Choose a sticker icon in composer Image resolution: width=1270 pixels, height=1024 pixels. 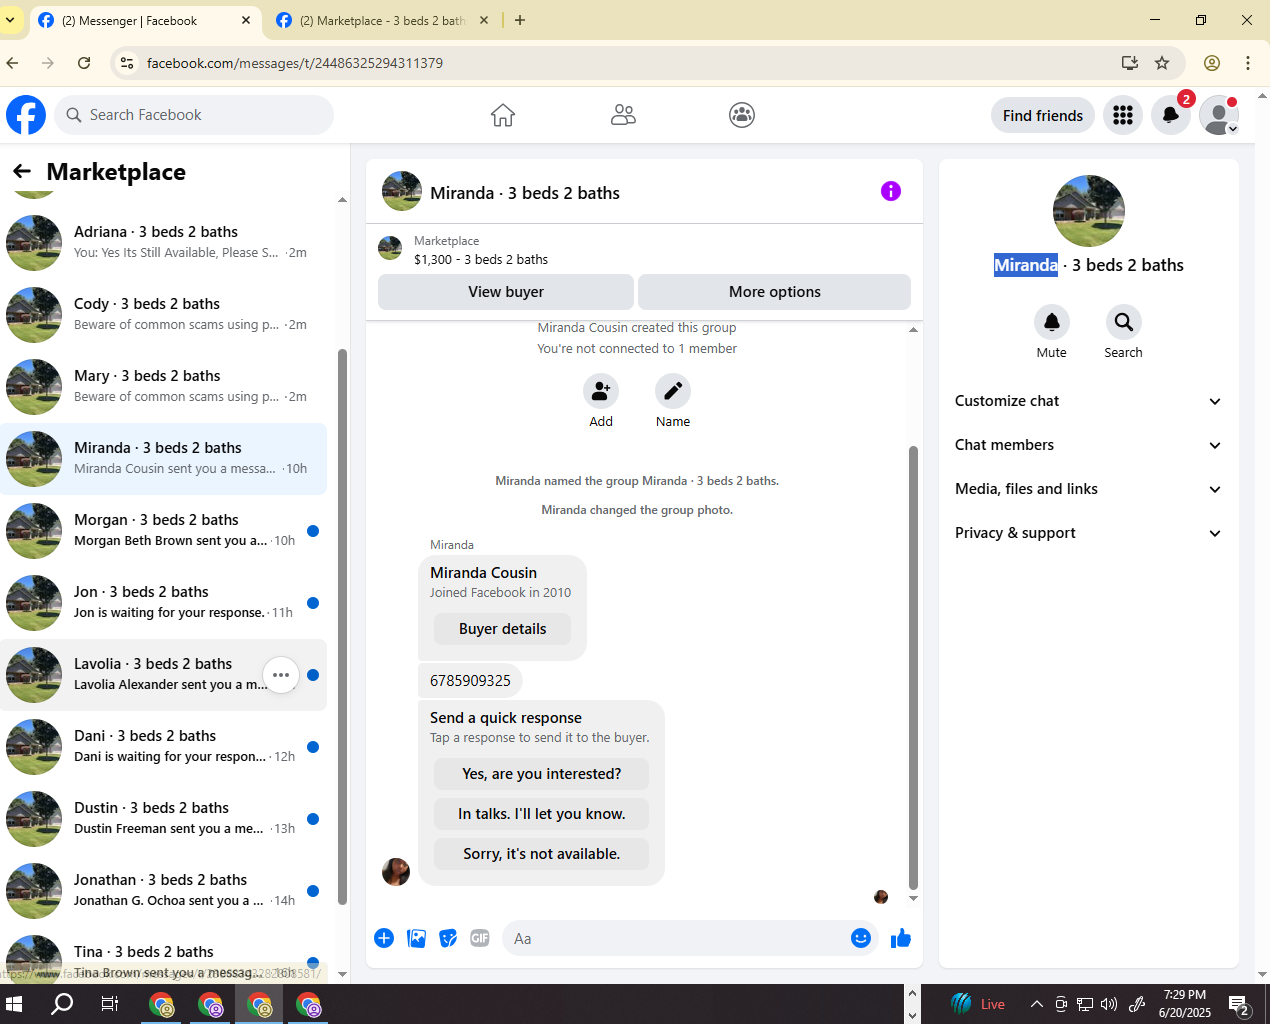[448, 938]
